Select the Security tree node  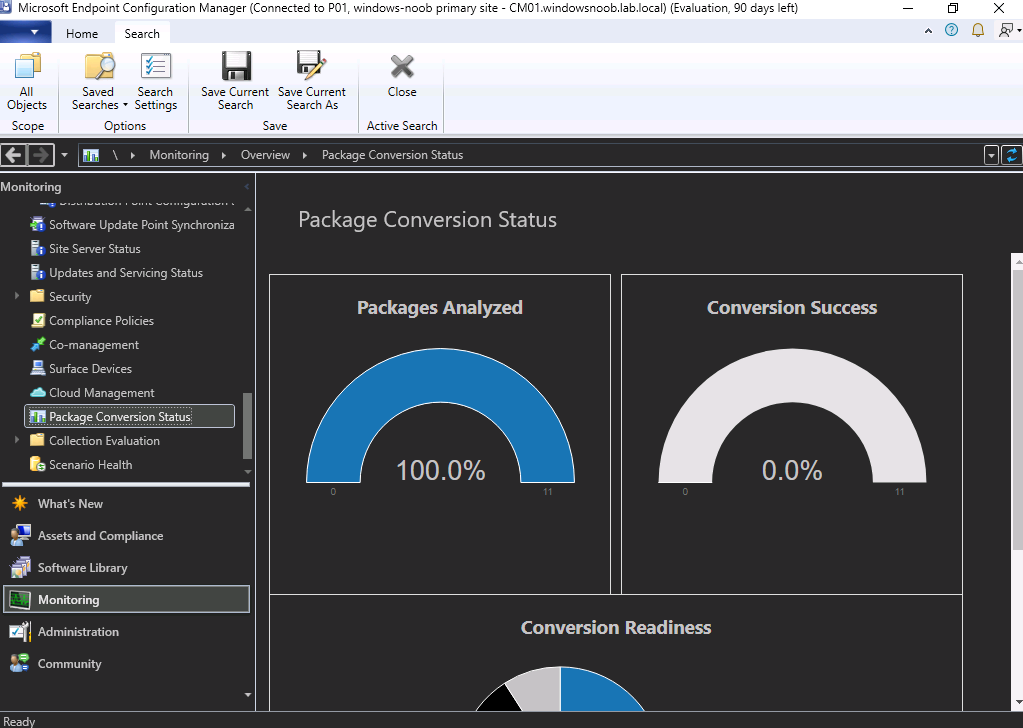pyautogui.click(x=70, y=296)
